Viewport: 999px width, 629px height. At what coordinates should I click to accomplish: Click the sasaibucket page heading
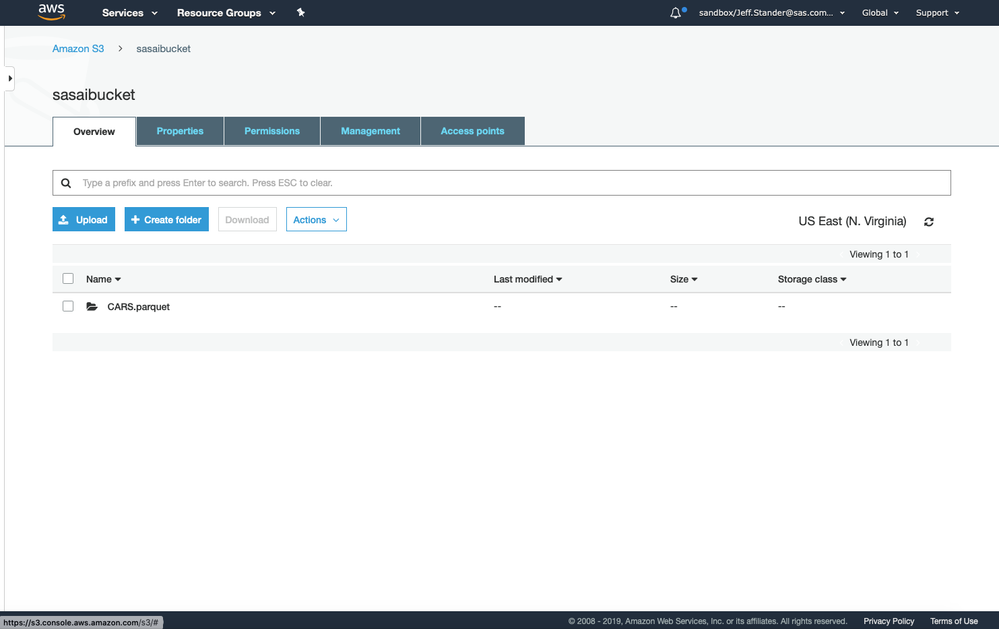(x=94, y=95)
